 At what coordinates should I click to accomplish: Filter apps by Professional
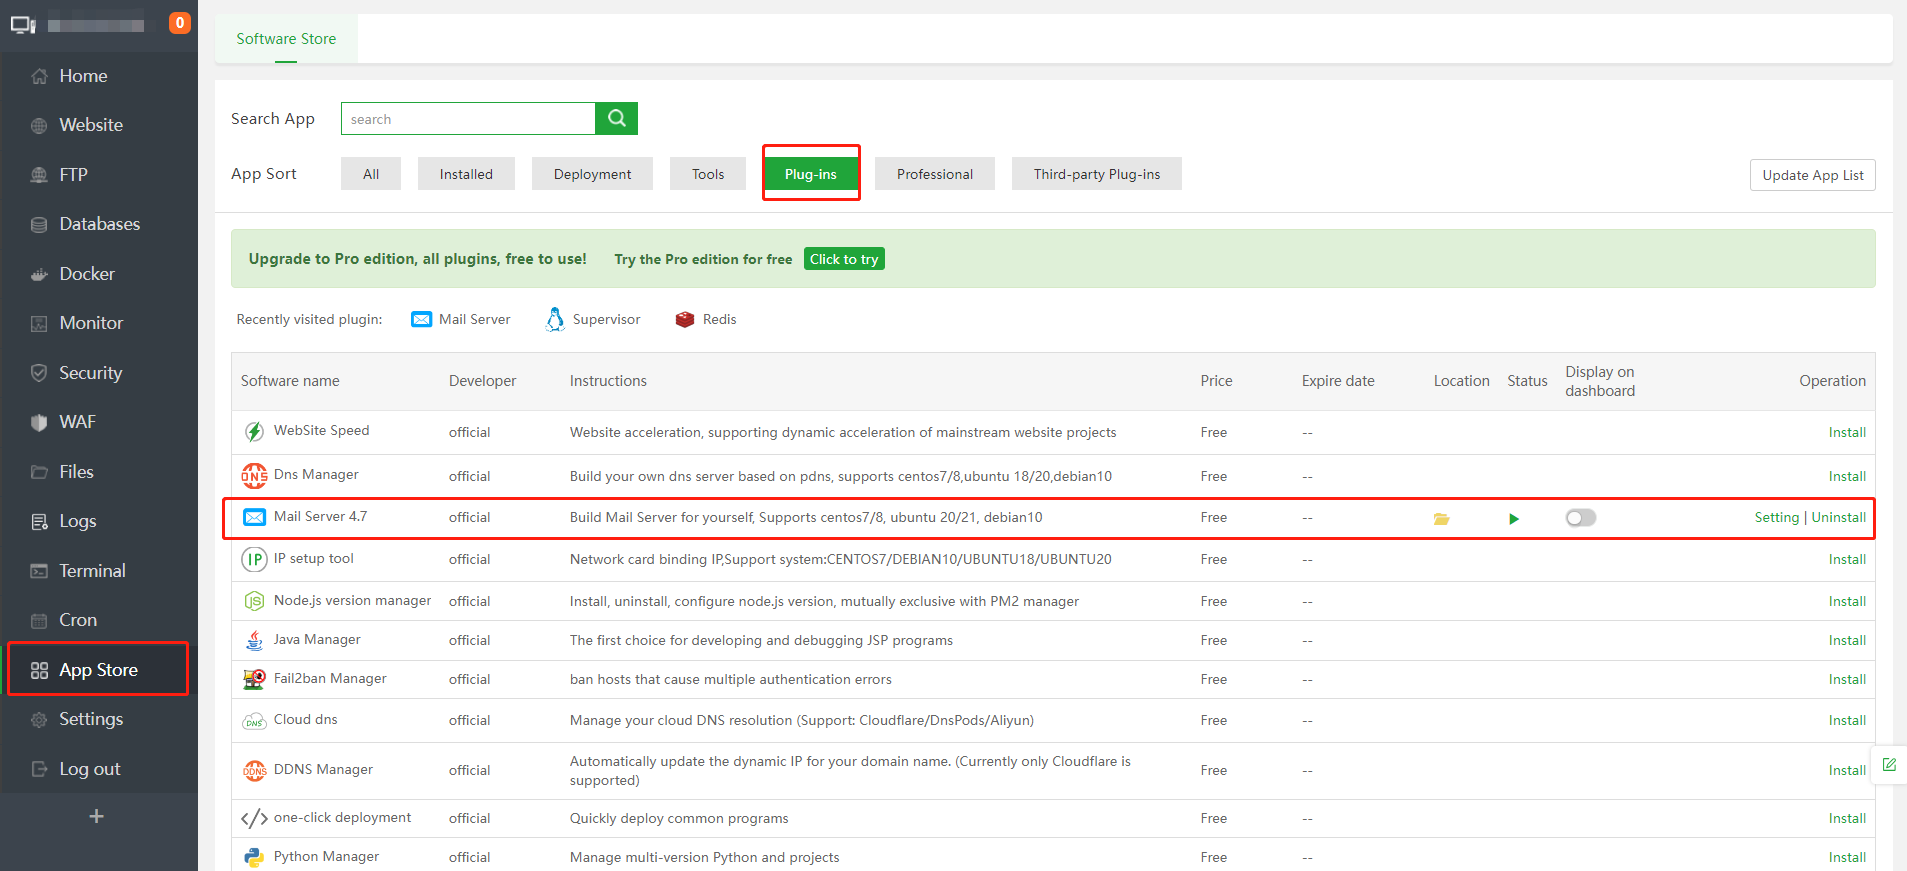tap(935, 174)
